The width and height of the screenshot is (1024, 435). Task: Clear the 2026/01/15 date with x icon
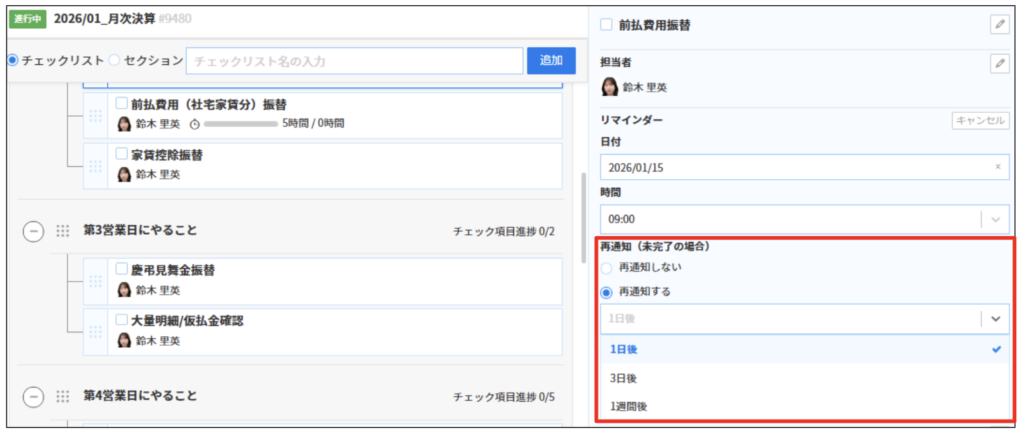point(997,167)
